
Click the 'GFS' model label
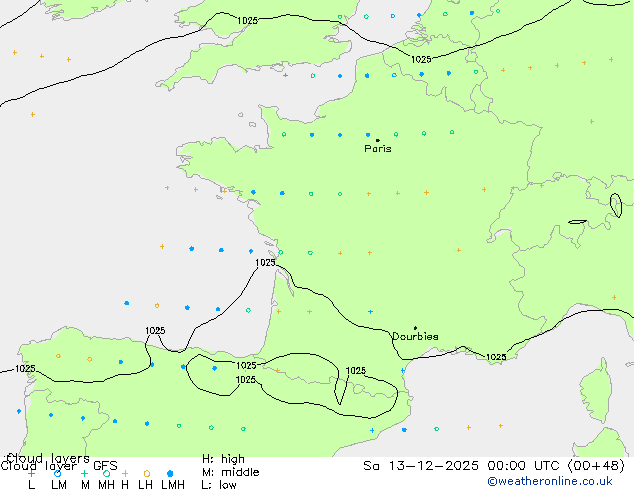coord(105,466)
